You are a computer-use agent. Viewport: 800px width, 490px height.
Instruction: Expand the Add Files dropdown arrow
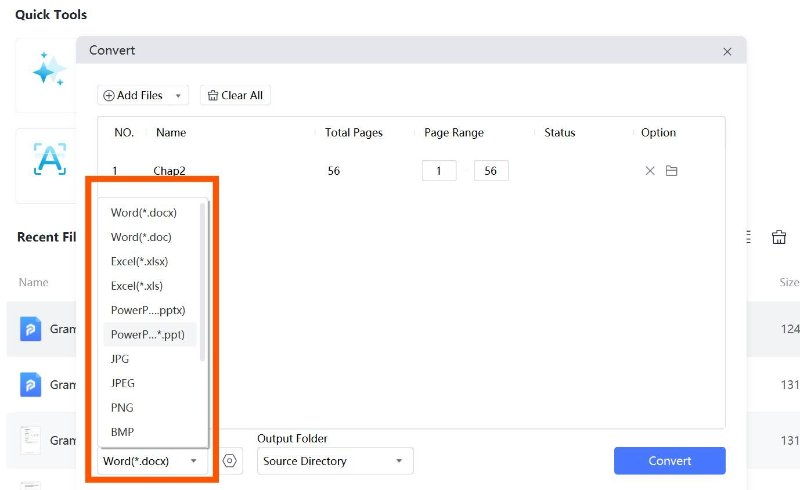coord(178,96)
